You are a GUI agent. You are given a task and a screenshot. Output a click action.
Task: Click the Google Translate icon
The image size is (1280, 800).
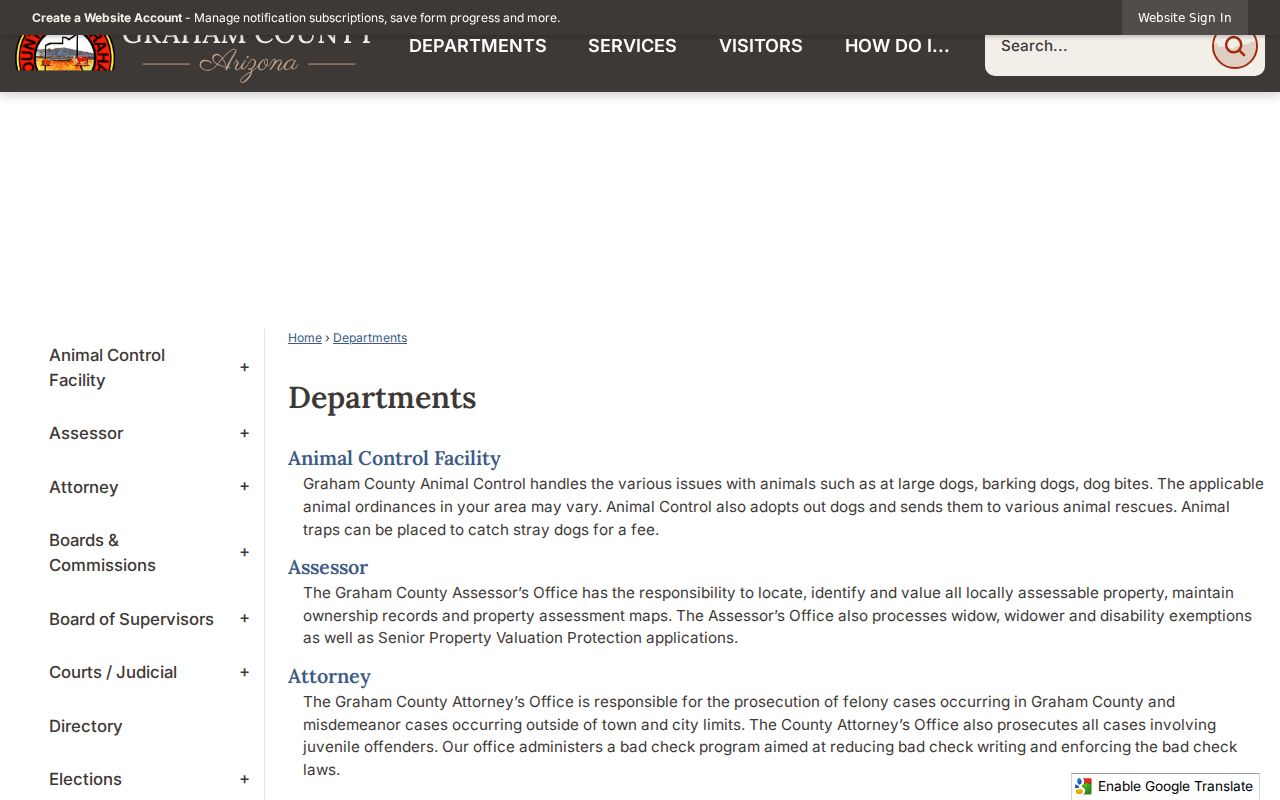(x=1084, y=786)
